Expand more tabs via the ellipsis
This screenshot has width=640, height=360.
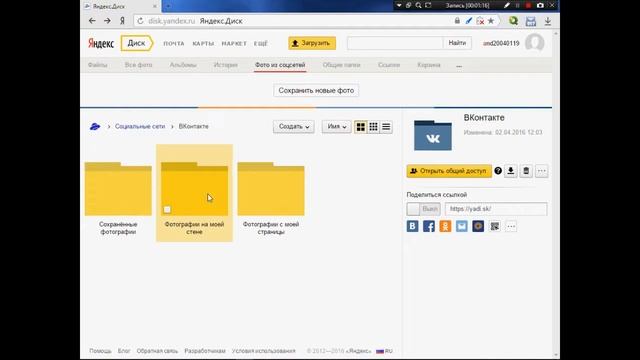459,66
